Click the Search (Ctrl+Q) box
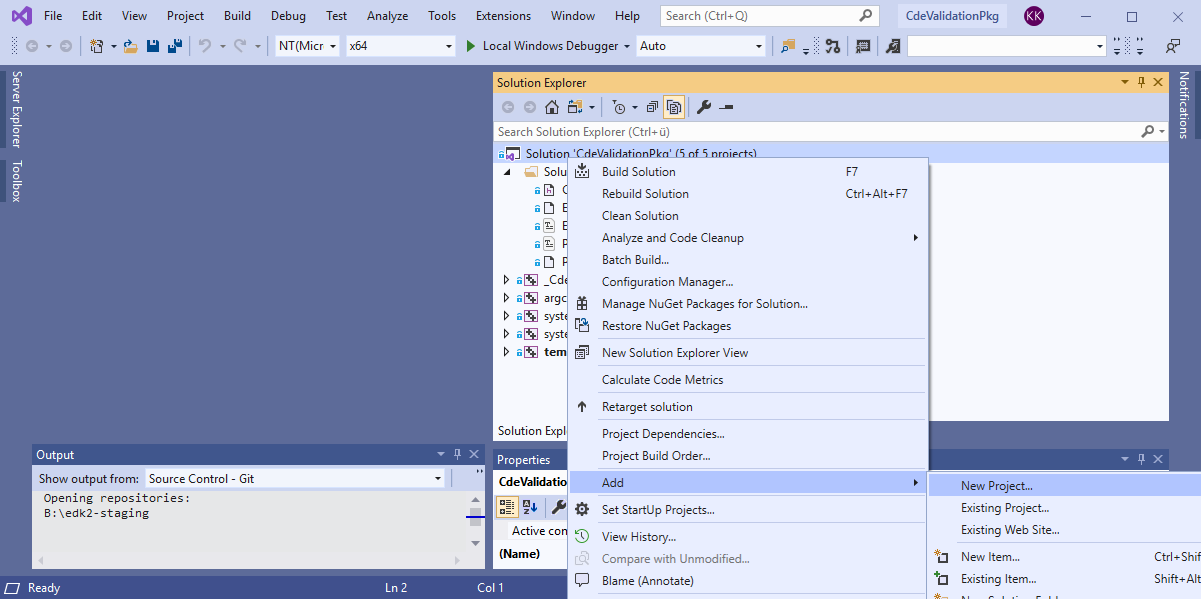1201x599 pixels. (x=770, y=15)
